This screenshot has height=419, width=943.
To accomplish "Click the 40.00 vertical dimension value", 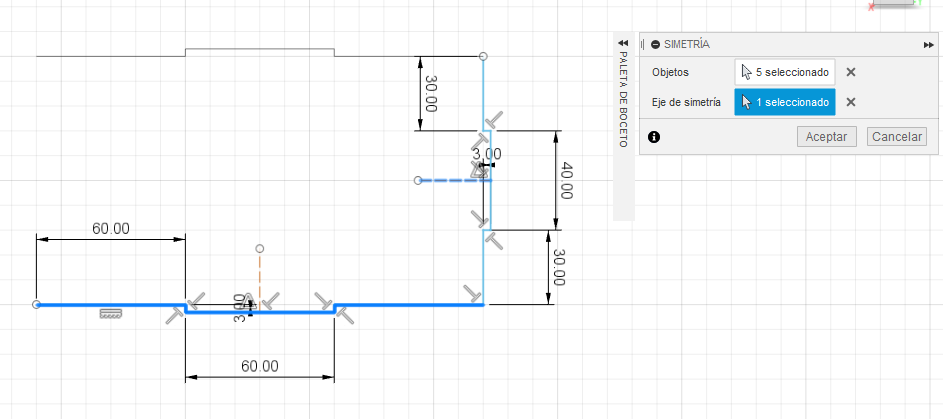I will tap(565, 180).
